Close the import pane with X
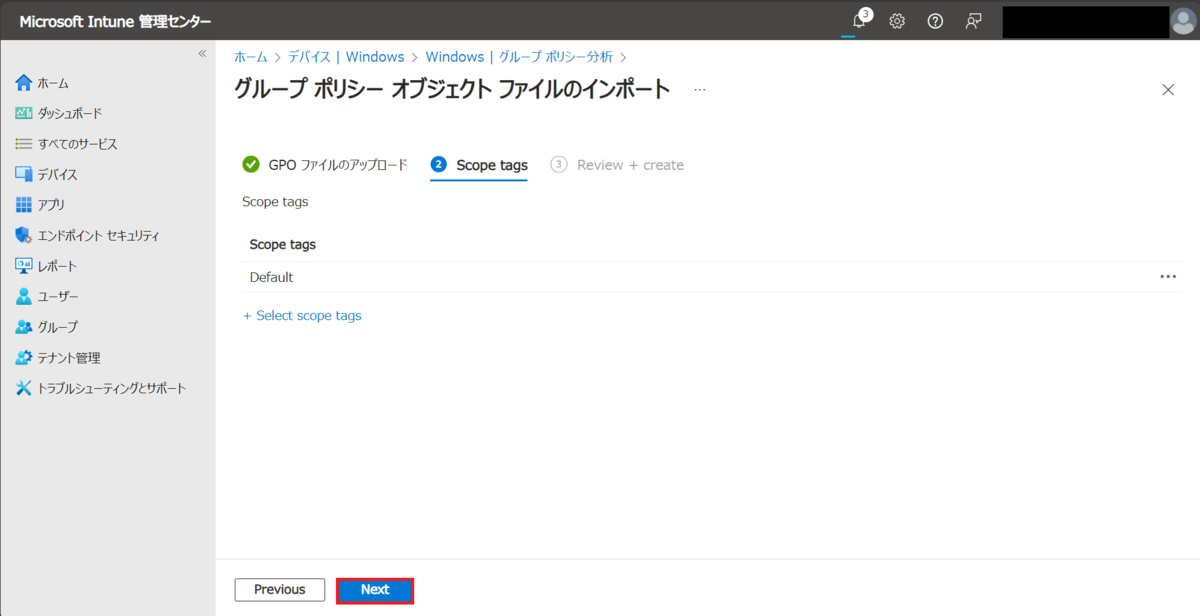1200x616 pixels. pos(1168,90)
